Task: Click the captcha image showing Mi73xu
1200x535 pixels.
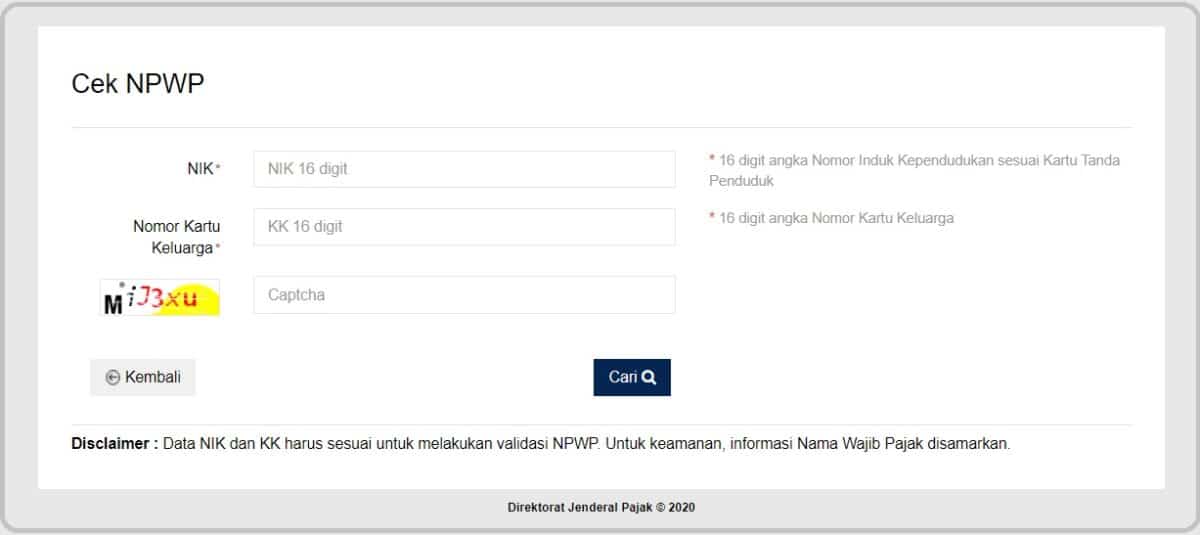Action: tap(160, 297)
